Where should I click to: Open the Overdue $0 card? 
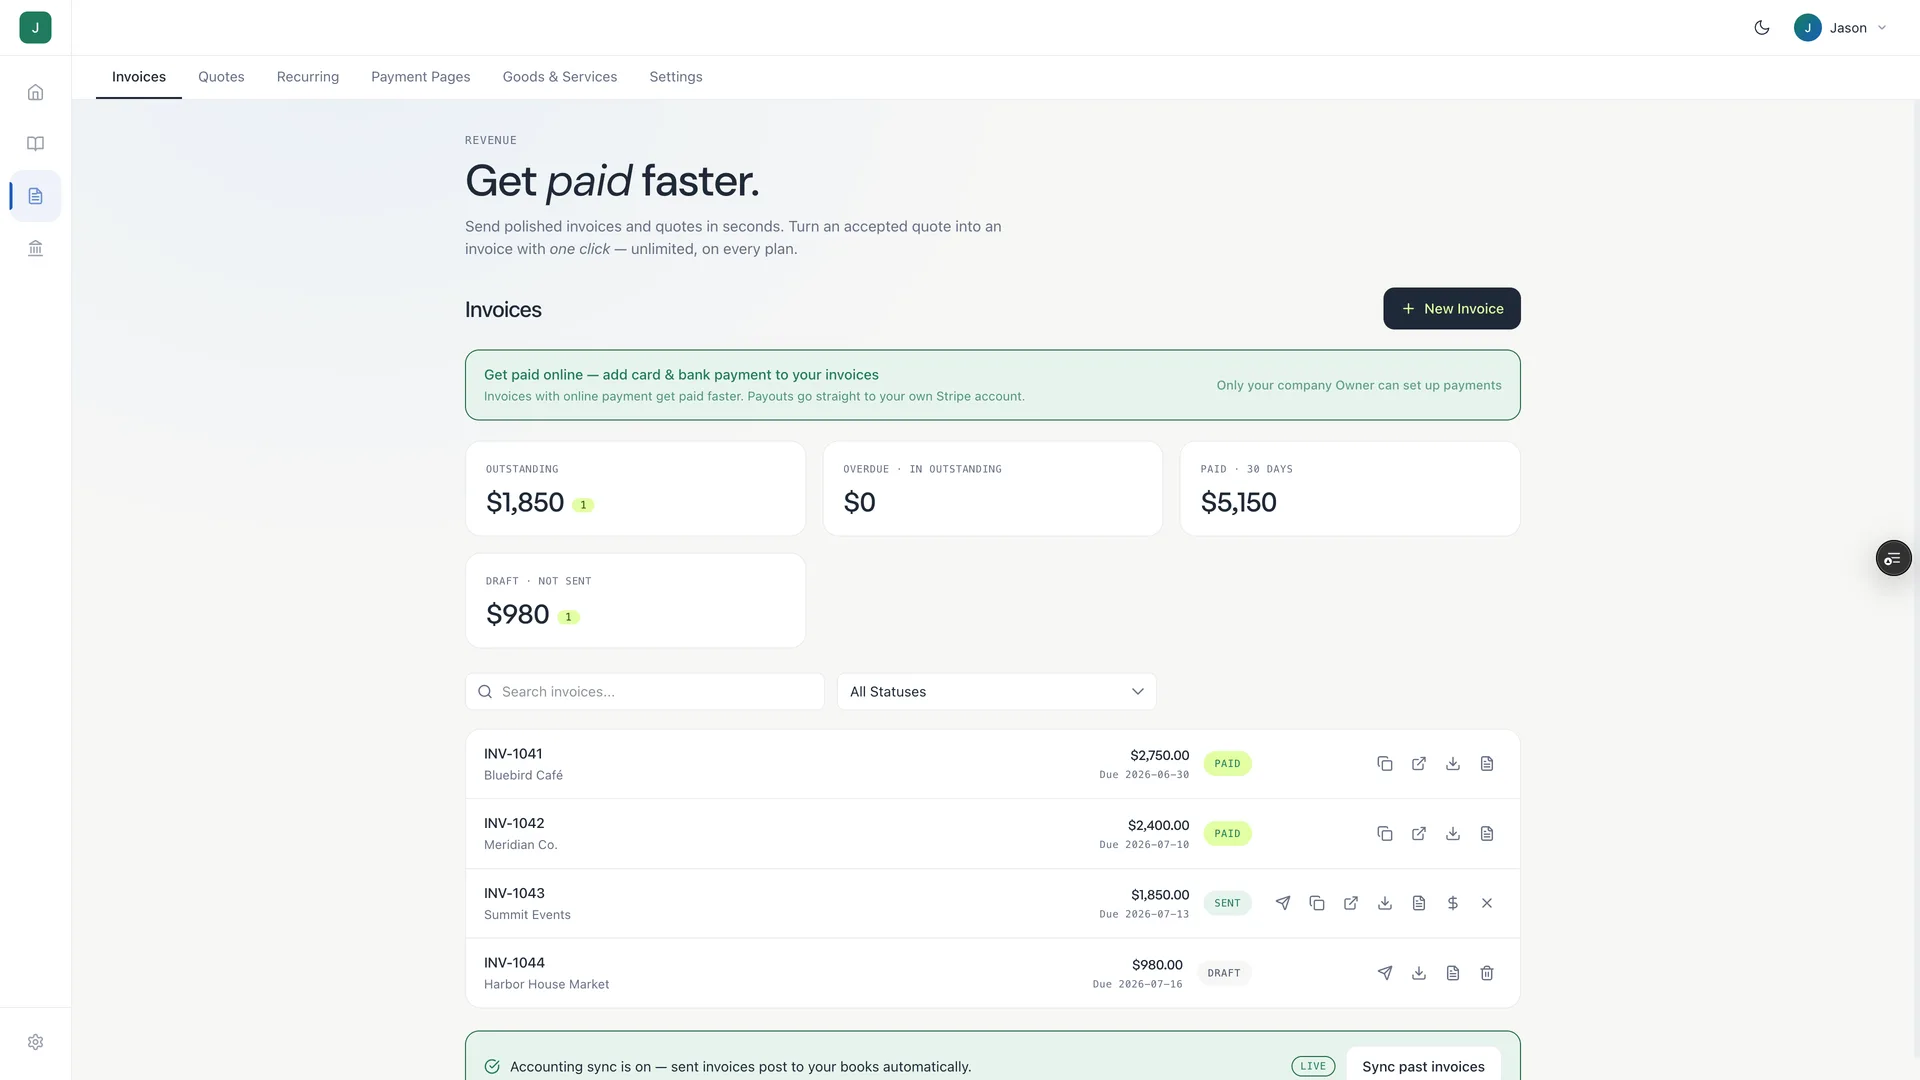click(993, 489)
